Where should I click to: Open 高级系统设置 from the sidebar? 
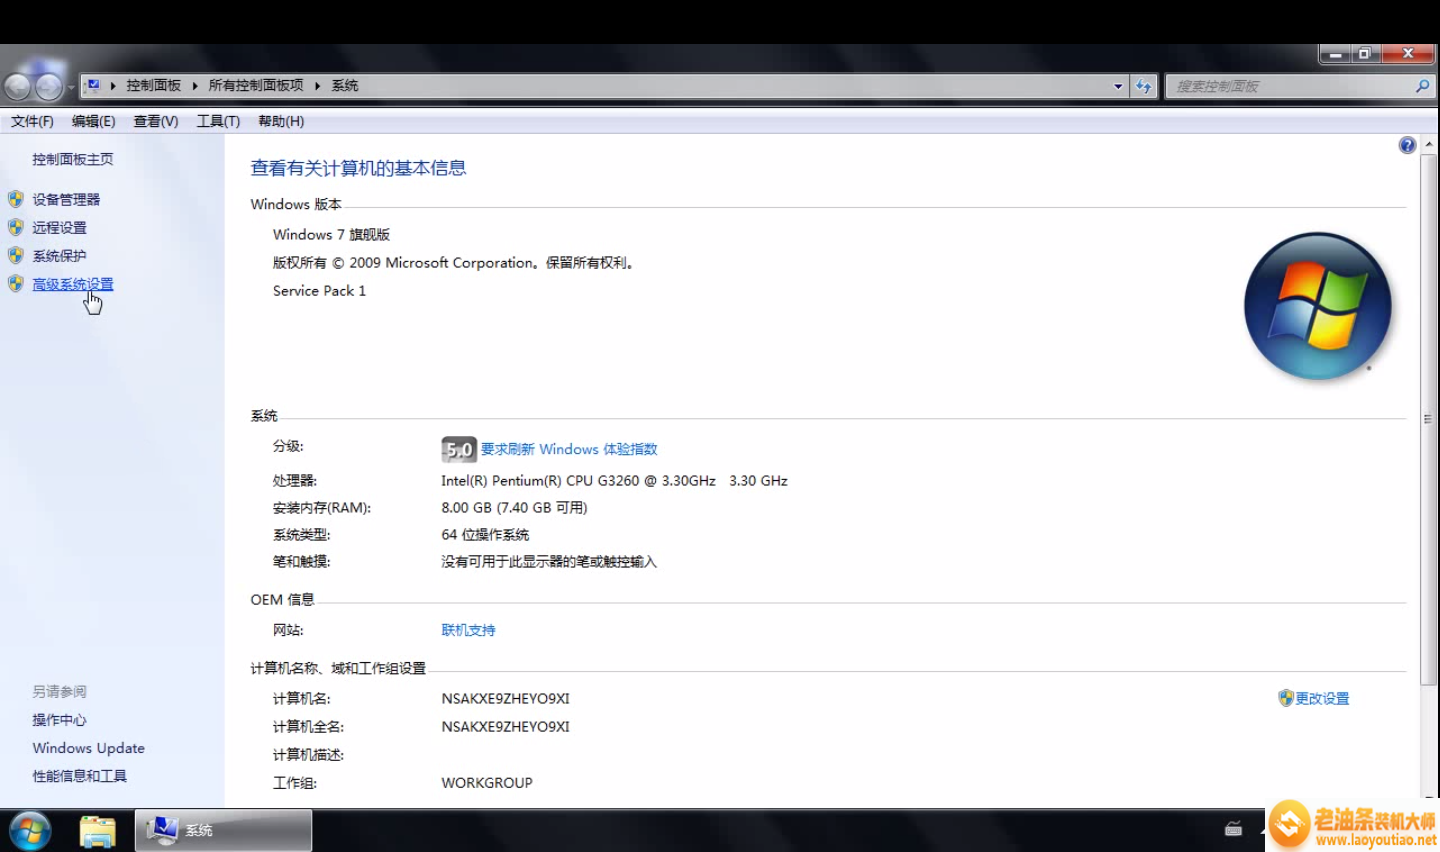click(72, 284)
